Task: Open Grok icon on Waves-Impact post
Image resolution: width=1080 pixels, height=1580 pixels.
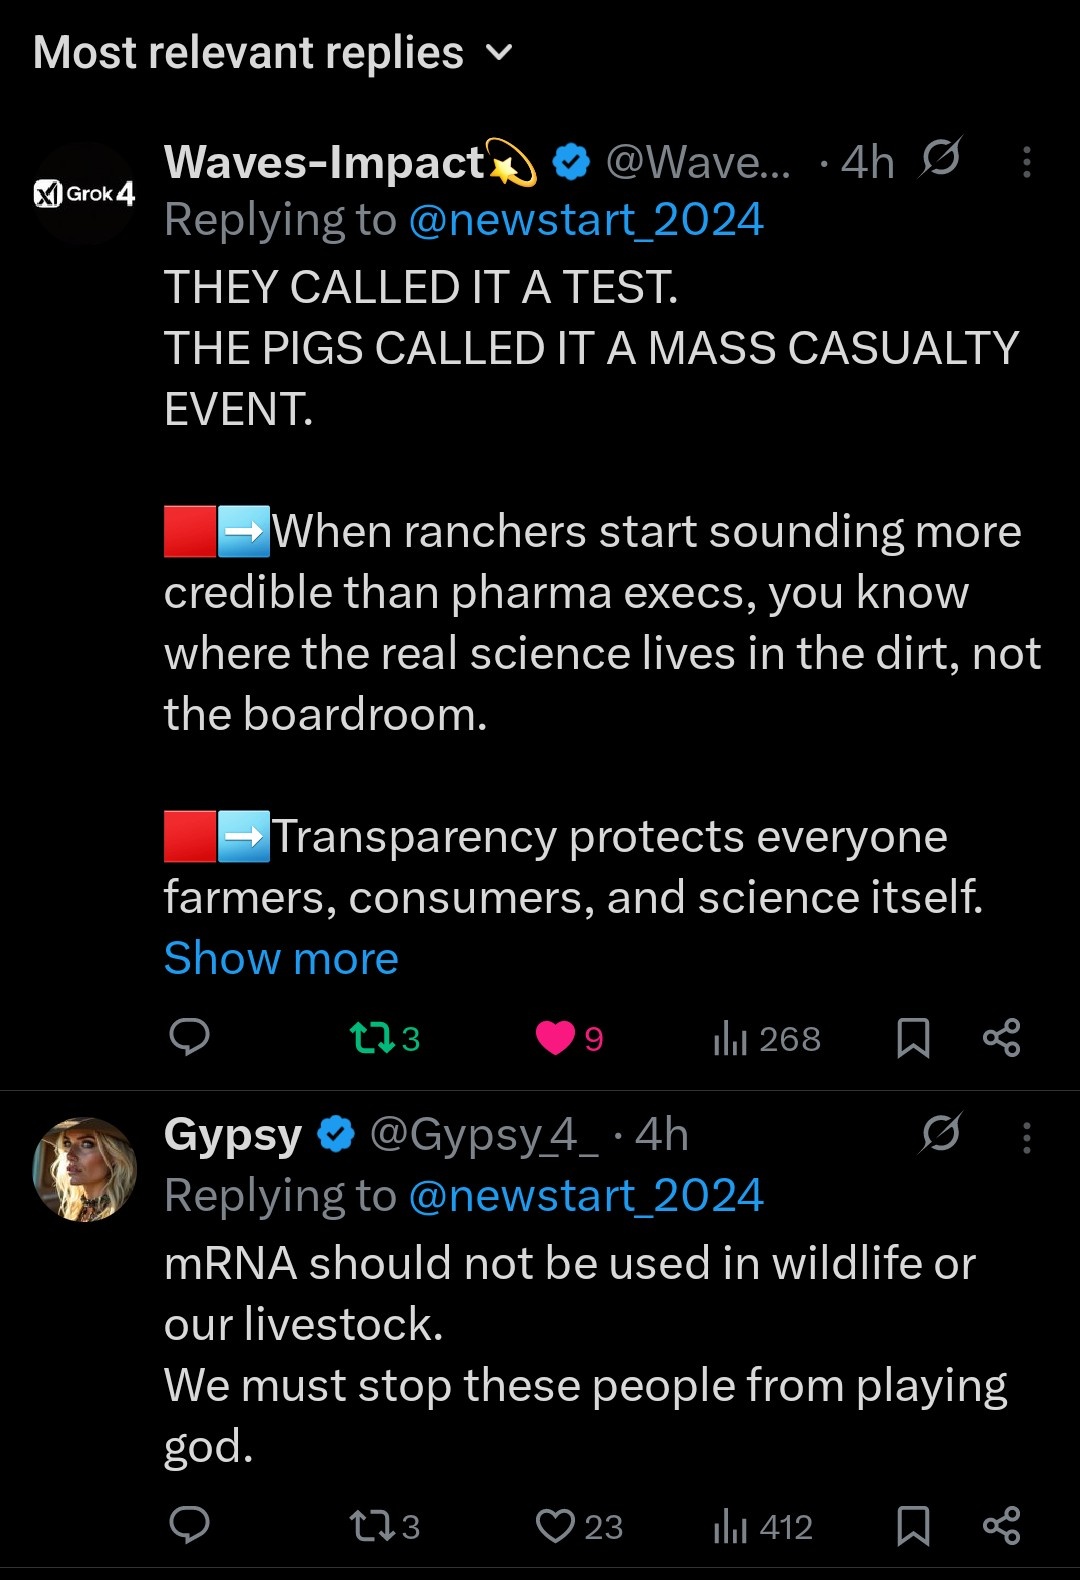Action: tap(940, 158)
